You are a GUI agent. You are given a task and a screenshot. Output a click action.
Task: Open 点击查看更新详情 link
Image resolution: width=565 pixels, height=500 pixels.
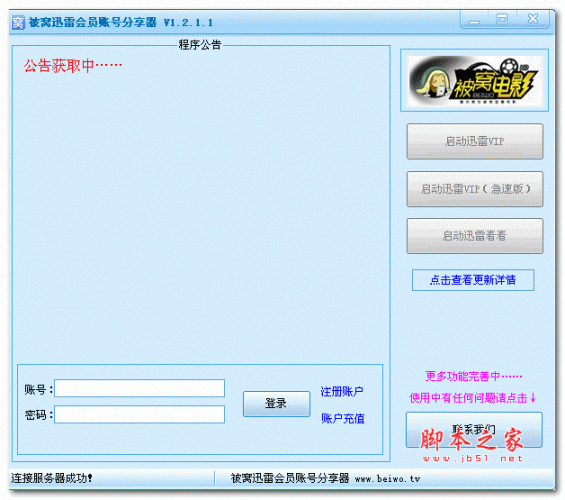coord(473,280)
